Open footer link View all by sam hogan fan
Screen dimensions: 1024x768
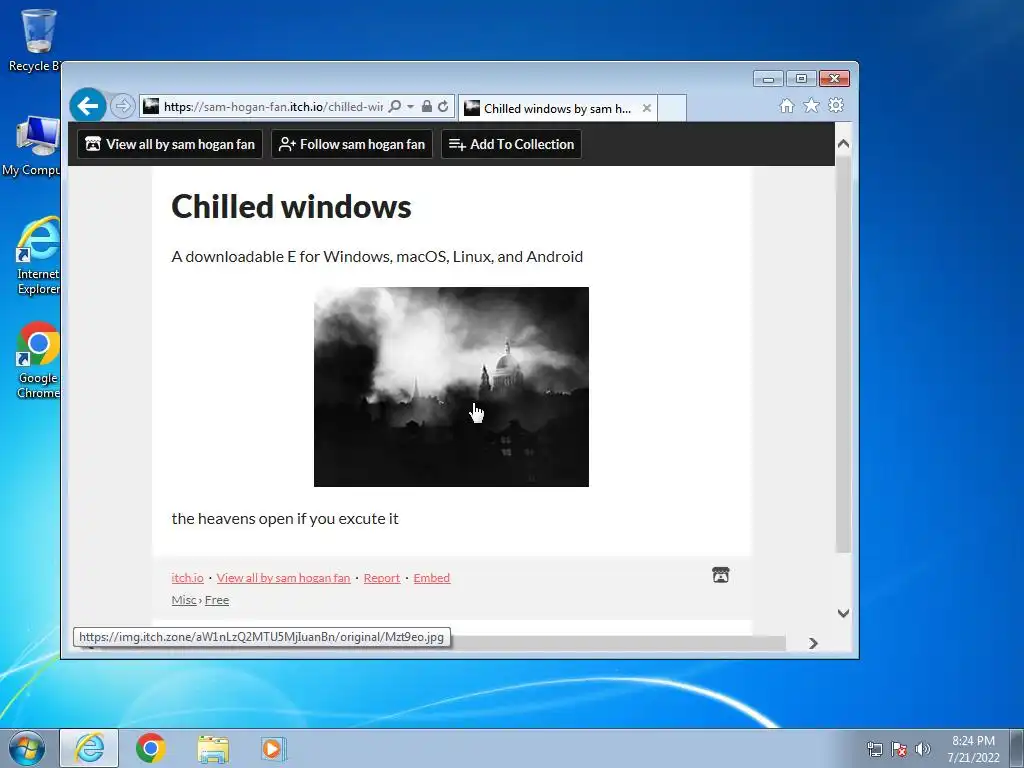click(x=283, y=578)
